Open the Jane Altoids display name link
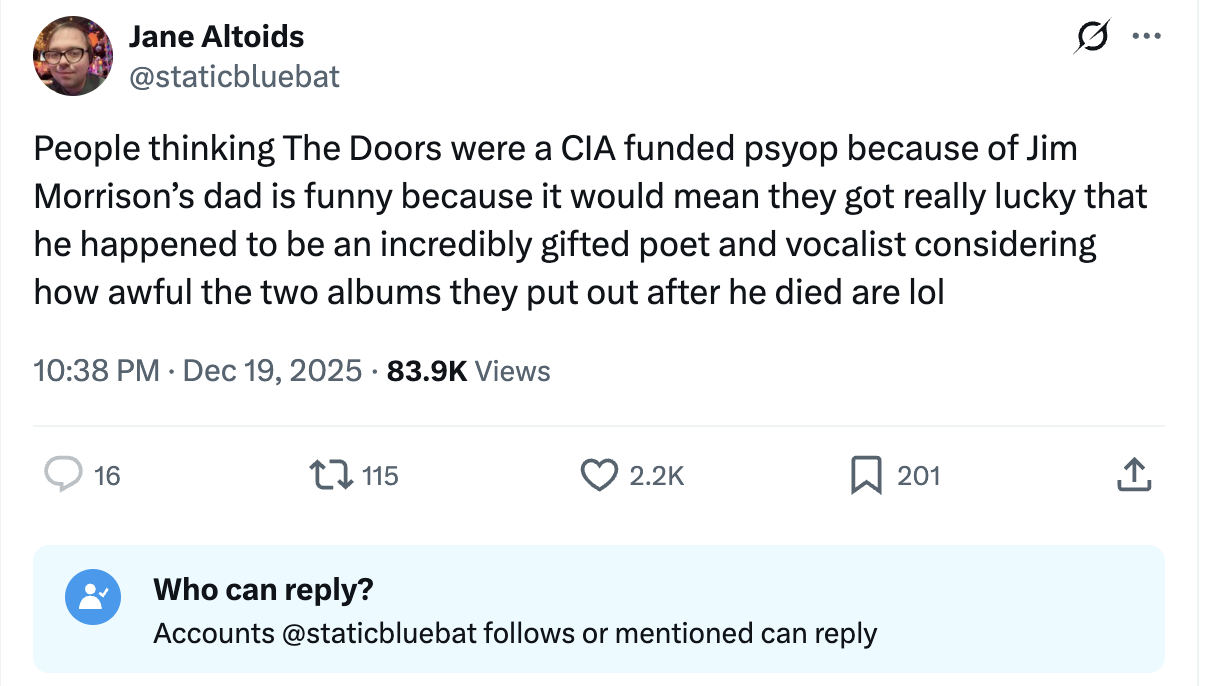 [216, 37]
